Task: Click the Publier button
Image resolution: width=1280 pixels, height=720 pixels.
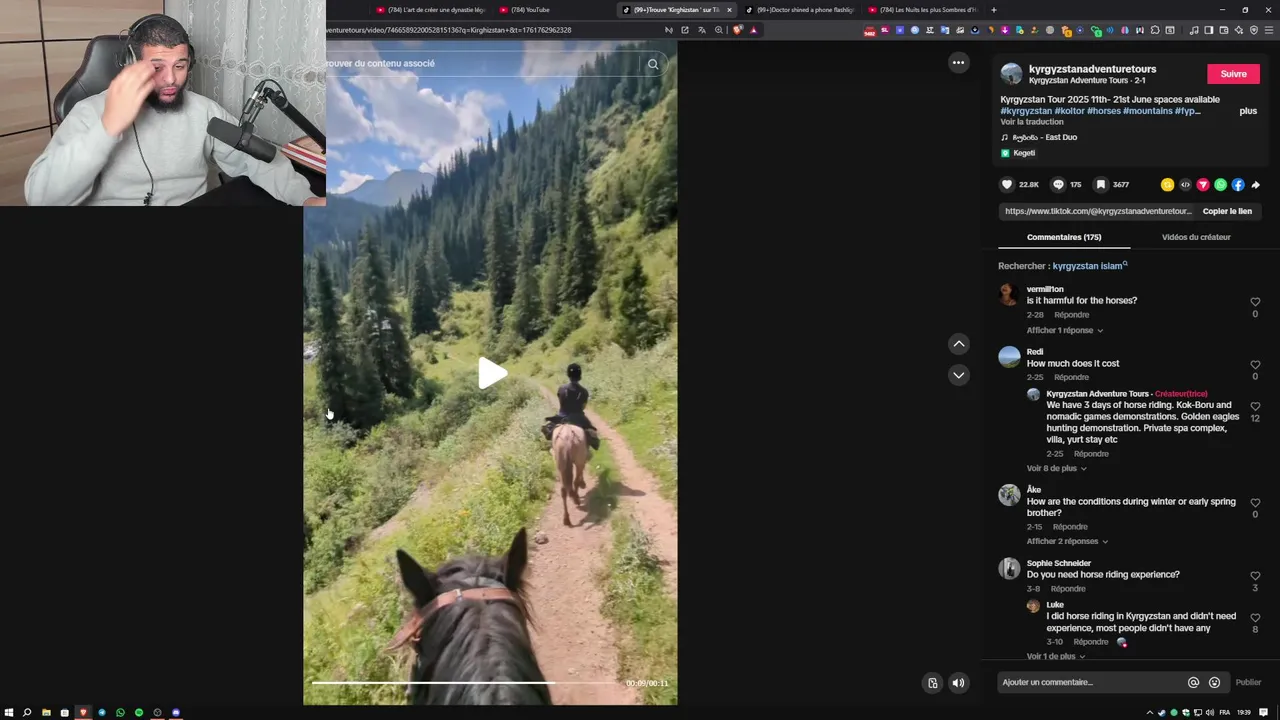Action: (1248, 682)
